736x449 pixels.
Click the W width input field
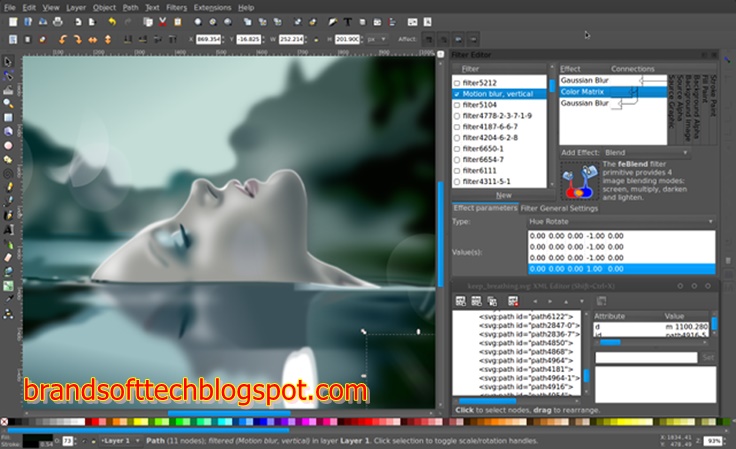click(291, 39)
